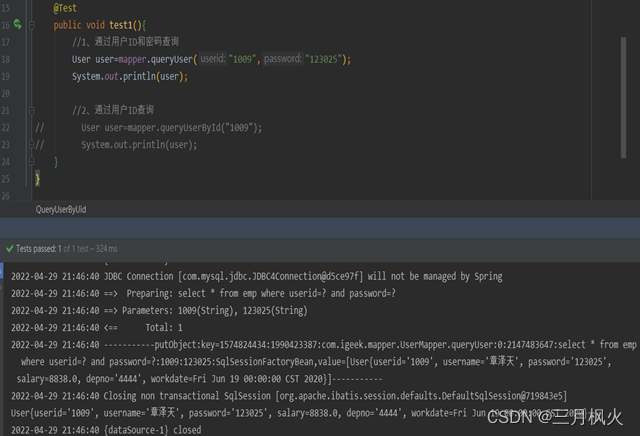The width and height of the screenshot is (640, 436).
Task: Click the commented queryUserById line 22
Action: [x=171, y=128]
